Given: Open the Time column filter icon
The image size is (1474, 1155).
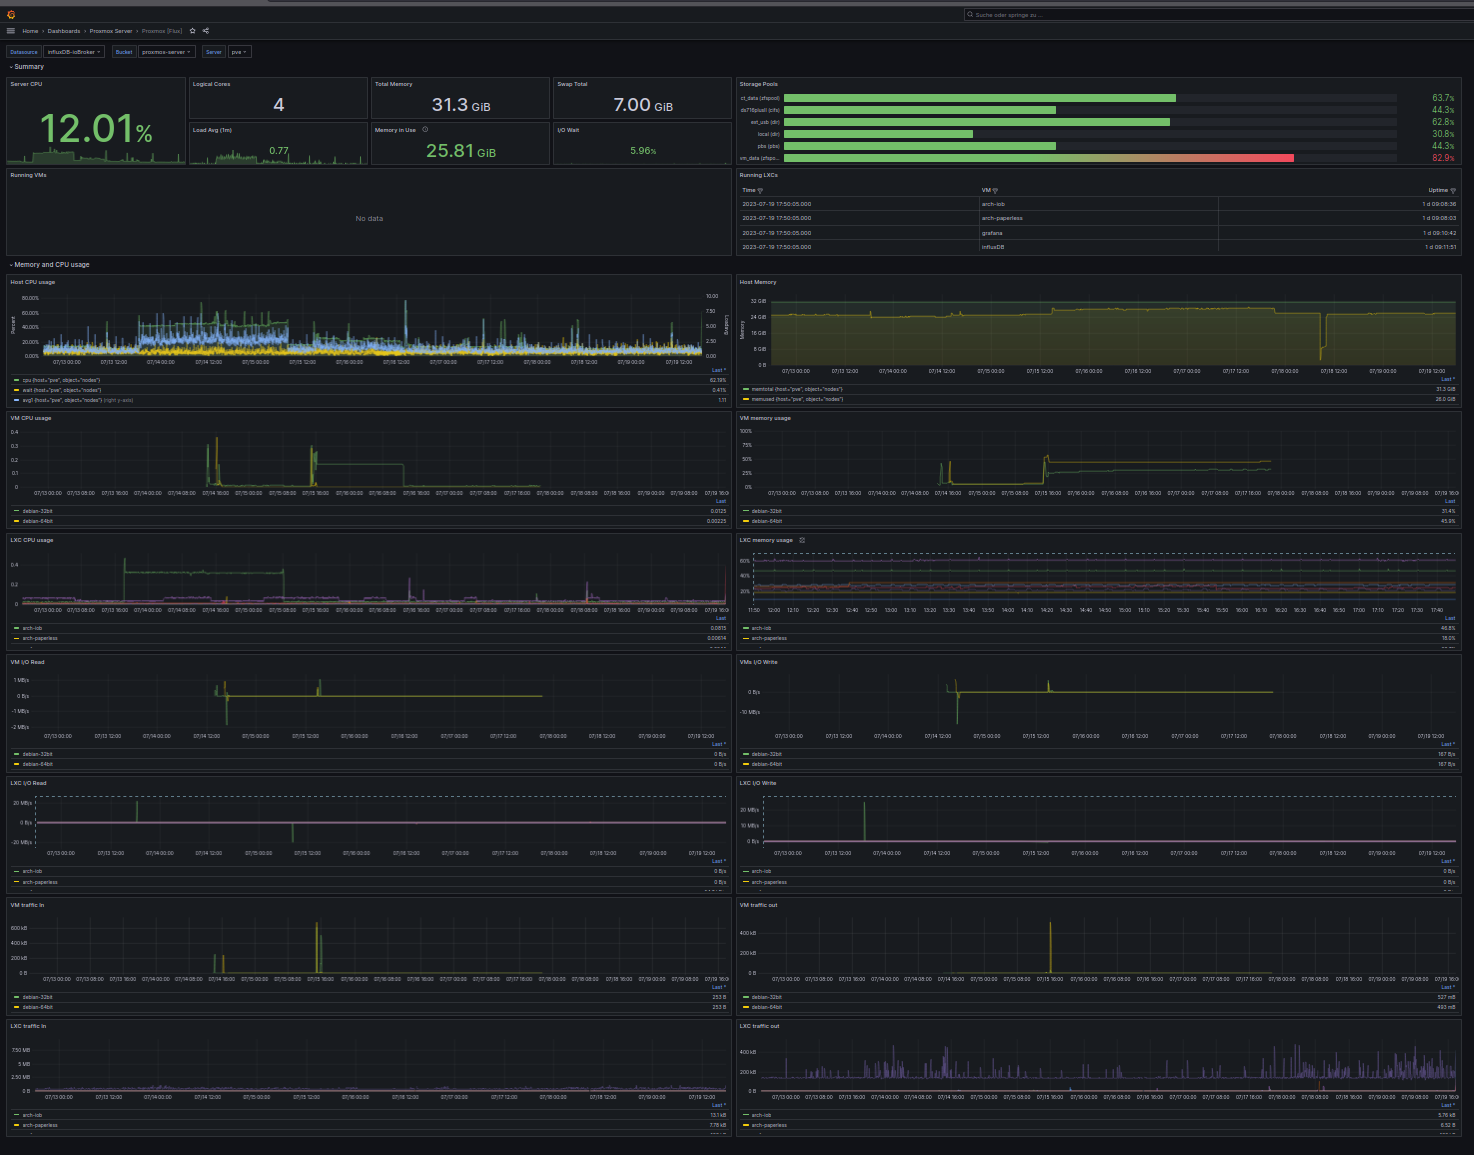Looking at the screenshot, I should click(x=760, y=190).
